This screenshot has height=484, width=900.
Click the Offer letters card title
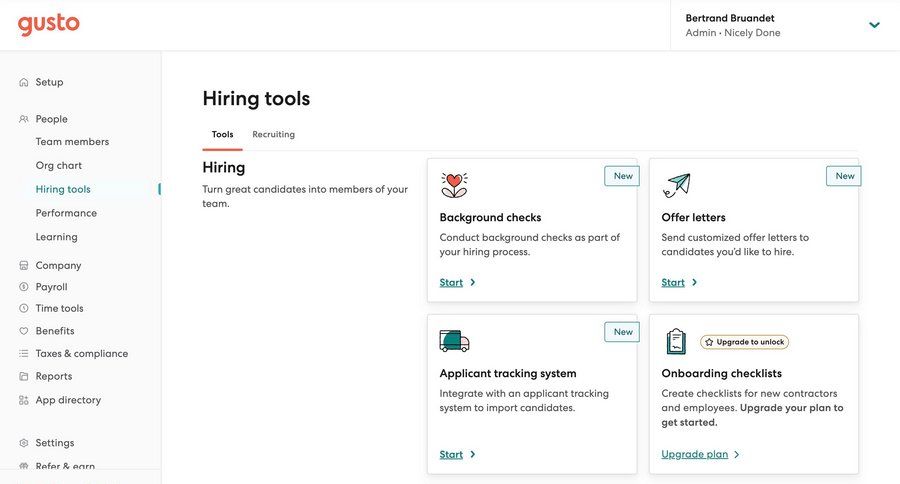pyautogui.click(x=693, y=218)
